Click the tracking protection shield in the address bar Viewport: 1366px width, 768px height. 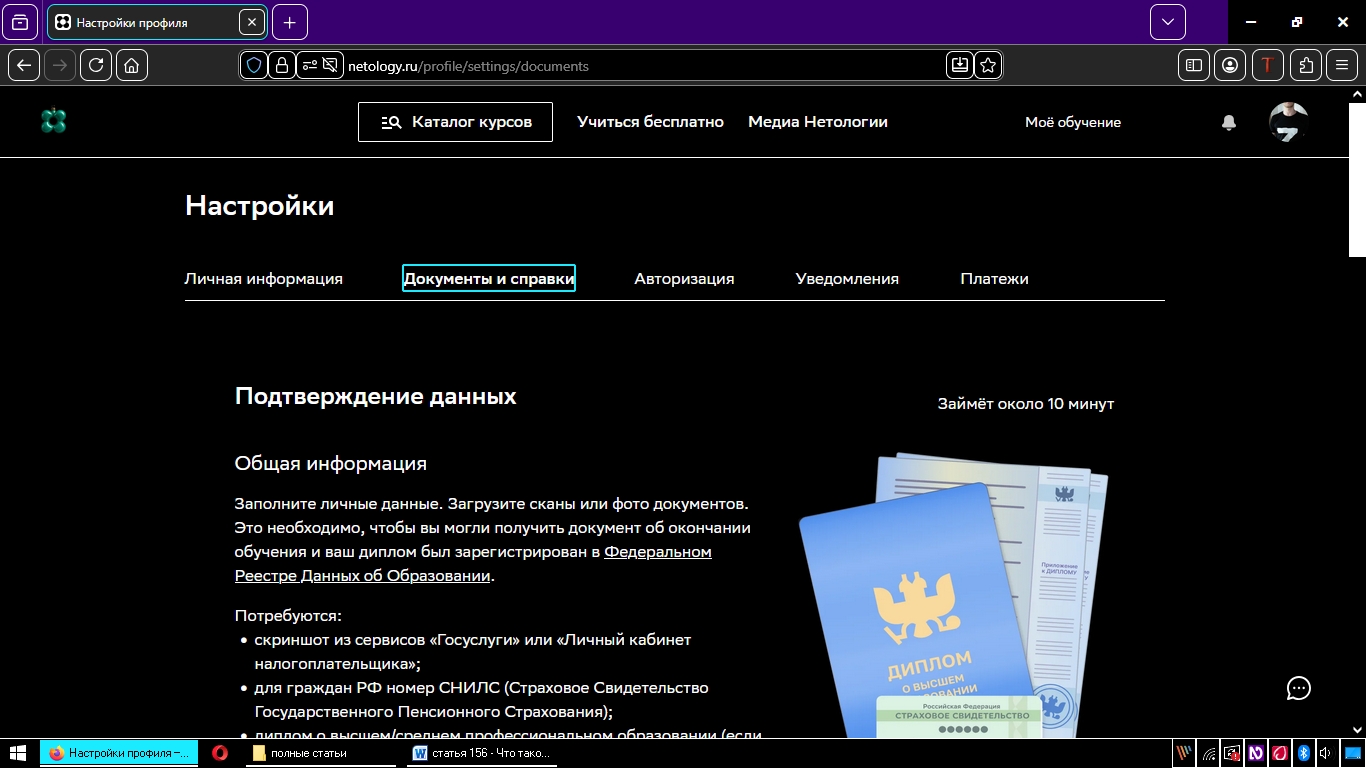coord(256,65)
